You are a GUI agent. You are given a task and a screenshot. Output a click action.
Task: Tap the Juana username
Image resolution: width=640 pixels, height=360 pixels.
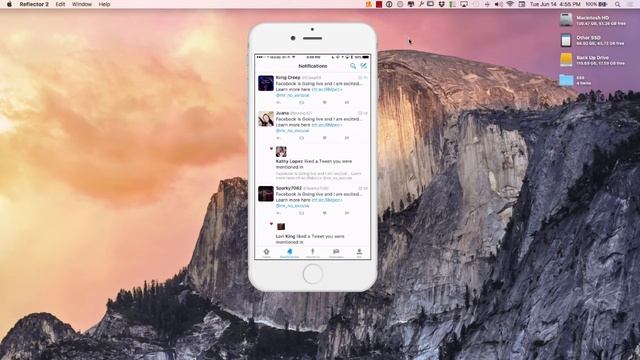(x=282, y=113)
